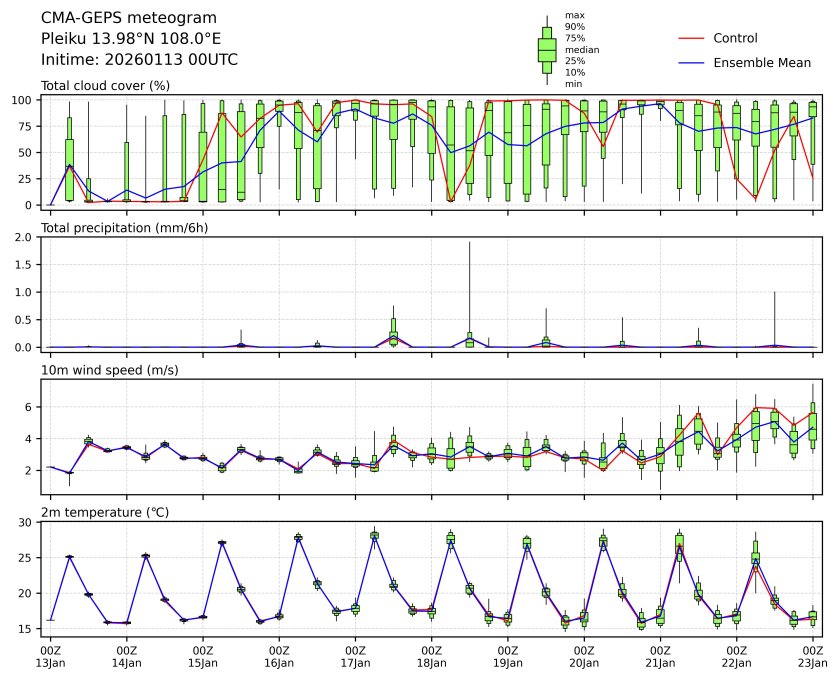The image size is (839, 680).
Task: Select the 'Total cloud cover (%)' panel title
Action: [x=105, y=86]
